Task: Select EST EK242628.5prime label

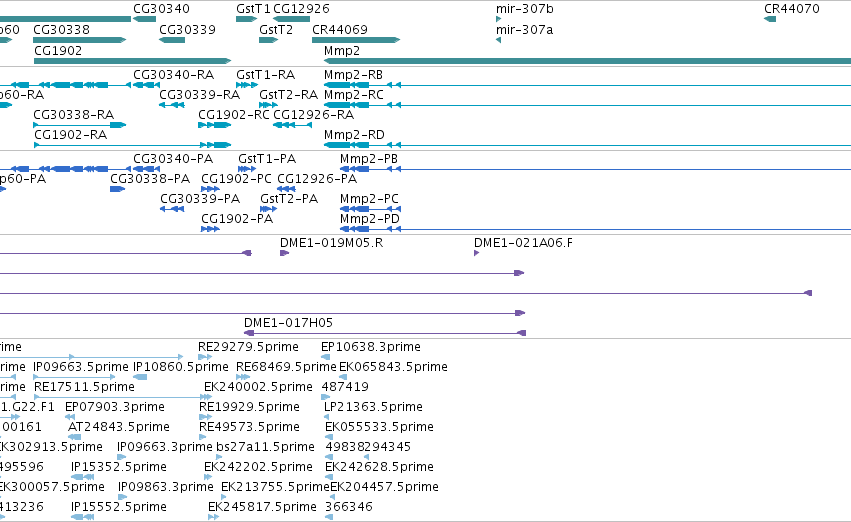Action: click(x=379, y=467)
